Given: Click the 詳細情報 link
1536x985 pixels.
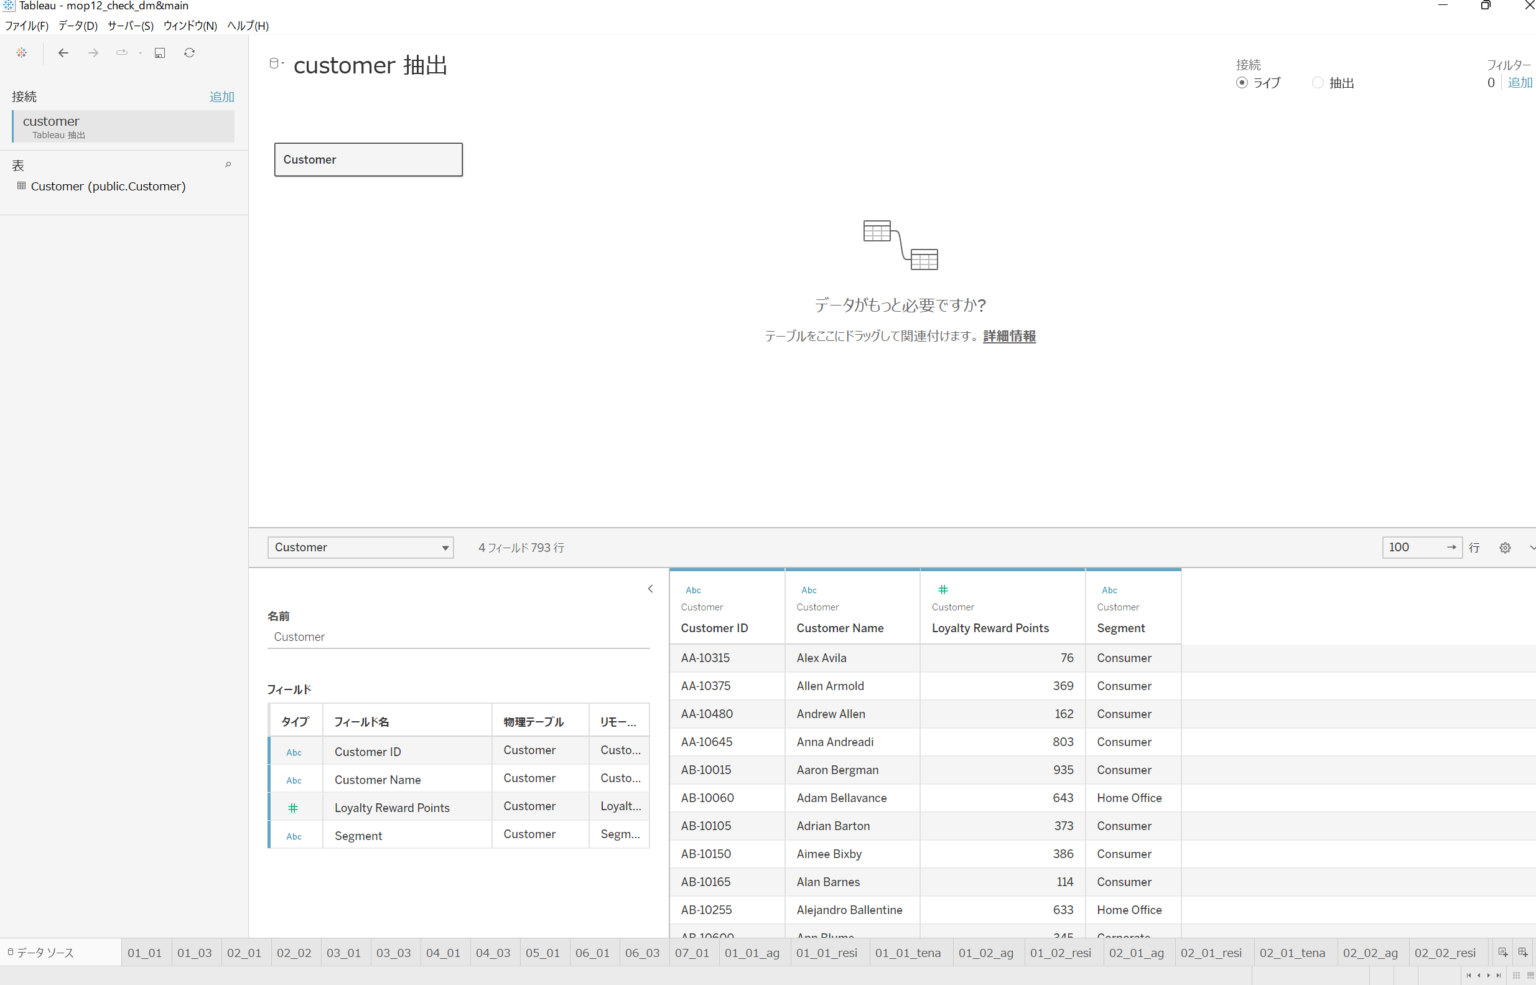Looking at the screenshot, I should tap(1009, 337).
